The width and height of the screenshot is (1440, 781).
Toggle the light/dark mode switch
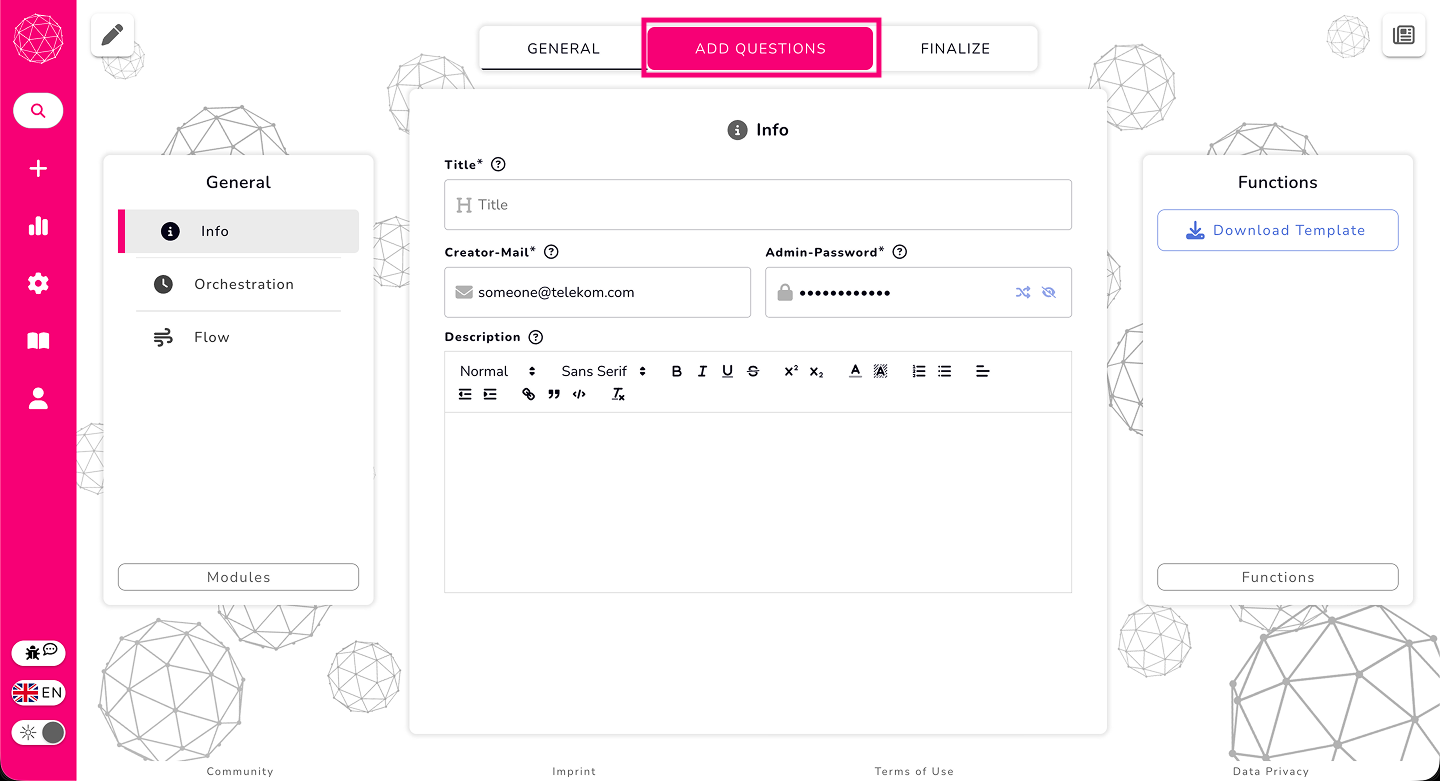pos(39,732)
